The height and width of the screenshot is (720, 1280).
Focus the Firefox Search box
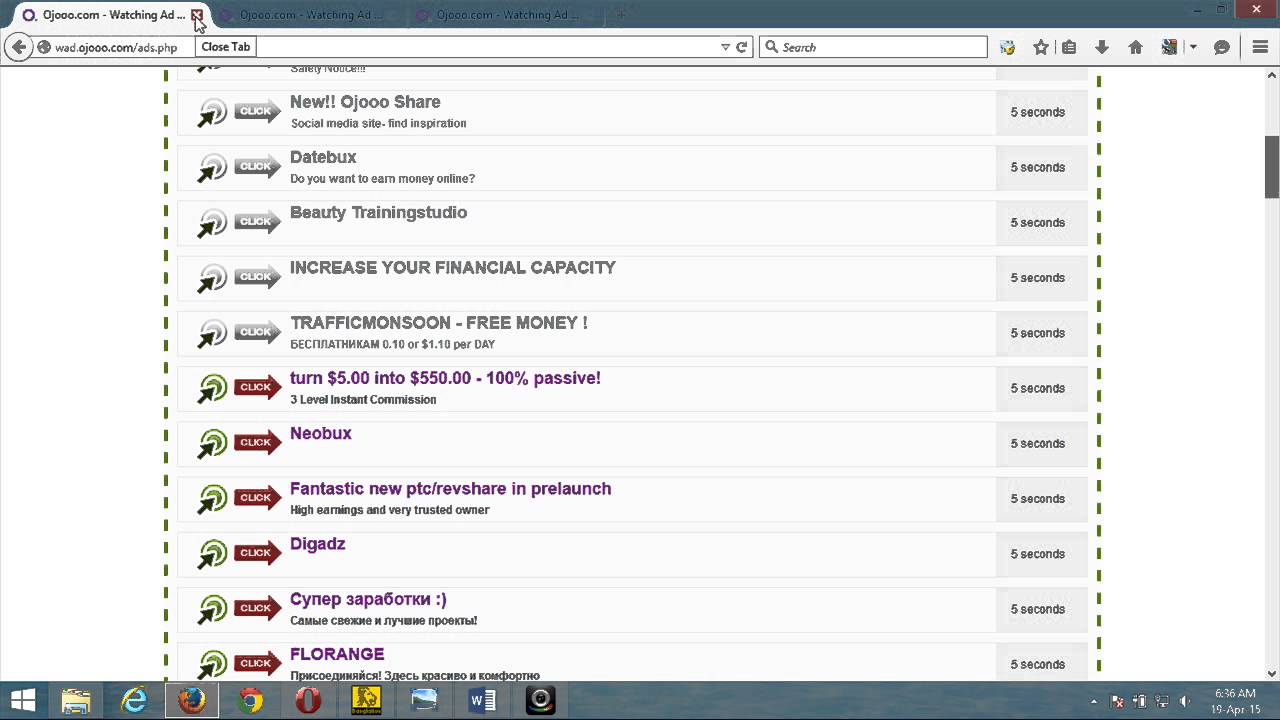click(873, 47)
